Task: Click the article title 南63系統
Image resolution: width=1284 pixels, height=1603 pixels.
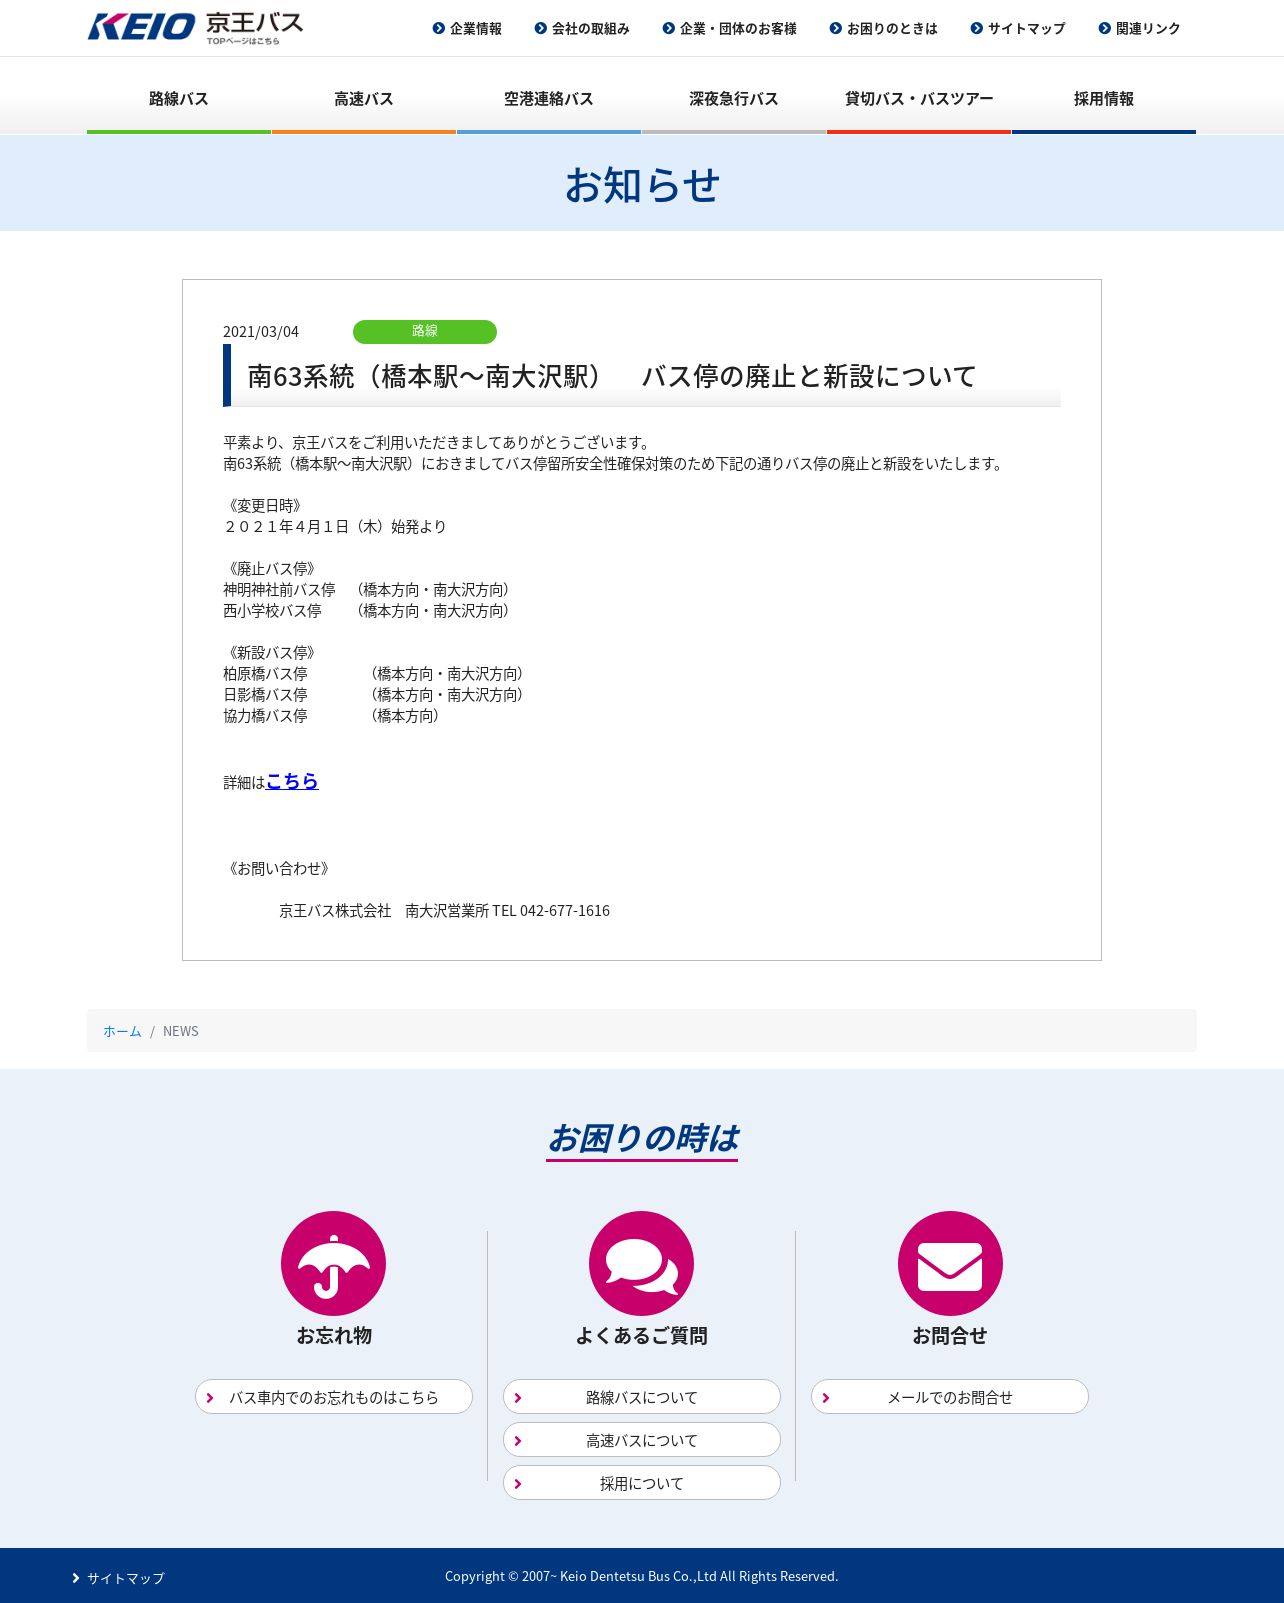Action: tap(612, 376)
